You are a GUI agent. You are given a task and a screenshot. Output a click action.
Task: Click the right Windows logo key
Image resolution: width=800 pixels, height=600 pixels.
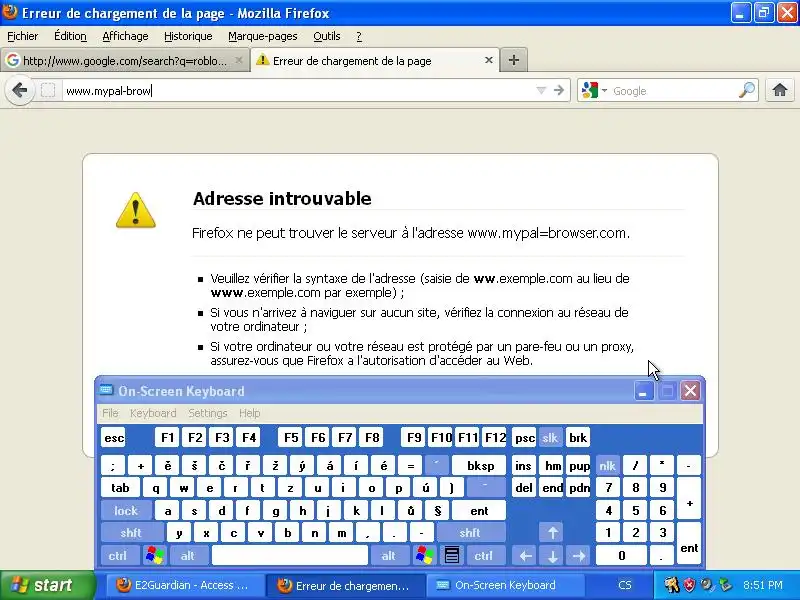pos(424,555)
